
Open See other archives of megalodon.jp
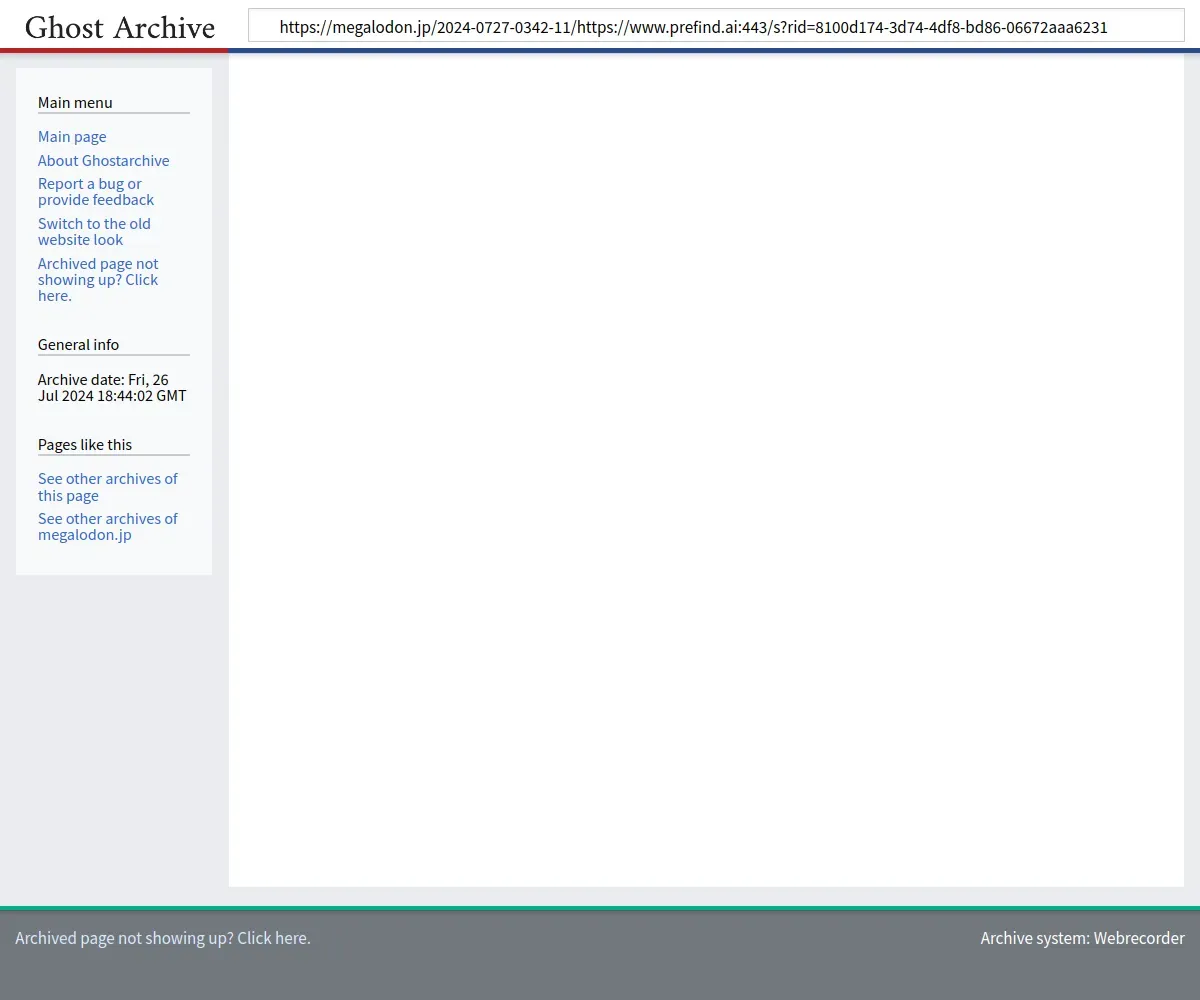click(108, 527)
